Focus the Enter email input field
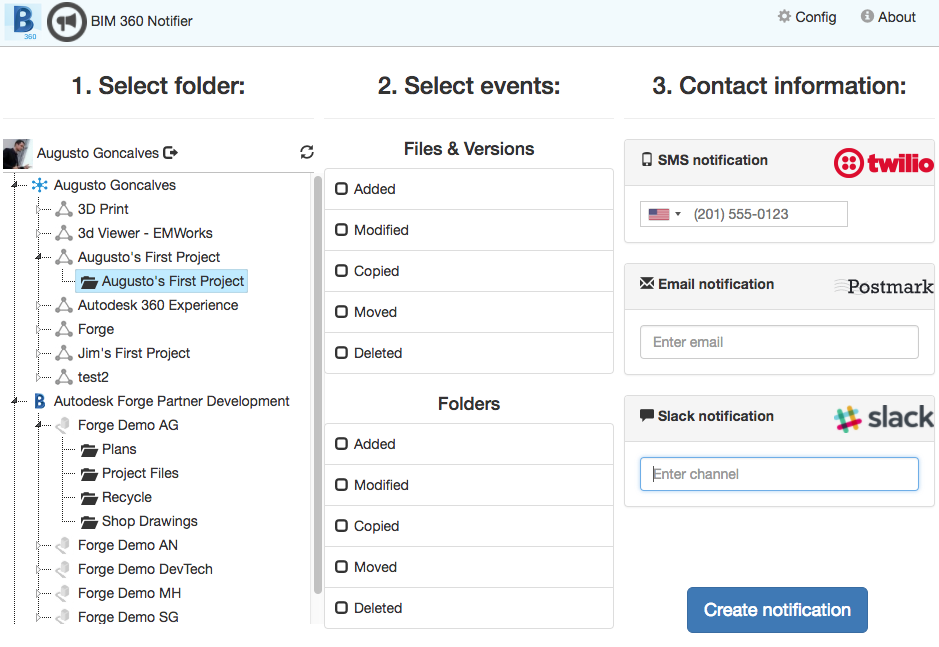This screenshot has height=647, width=939. coord(778,342)
